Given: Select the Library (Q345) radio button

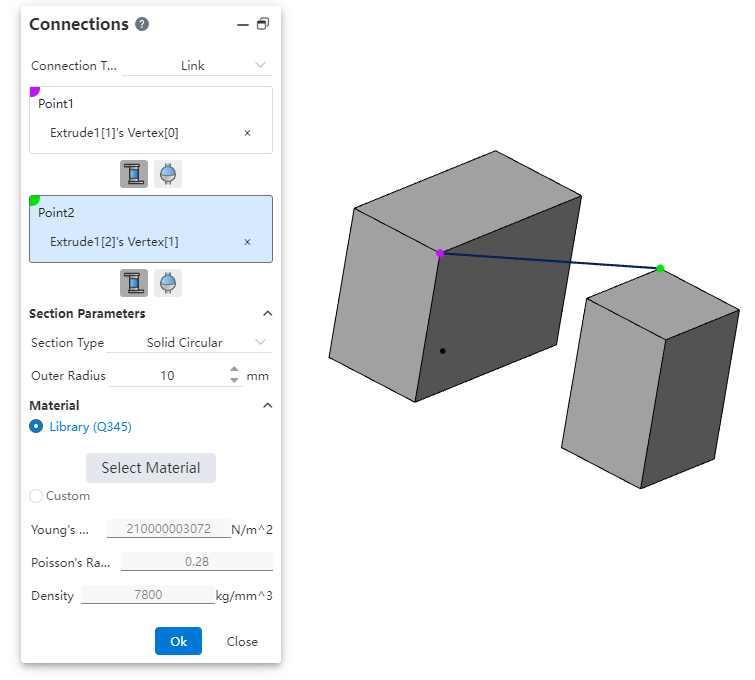Looking at the screenshot, I should pos(37,426).
